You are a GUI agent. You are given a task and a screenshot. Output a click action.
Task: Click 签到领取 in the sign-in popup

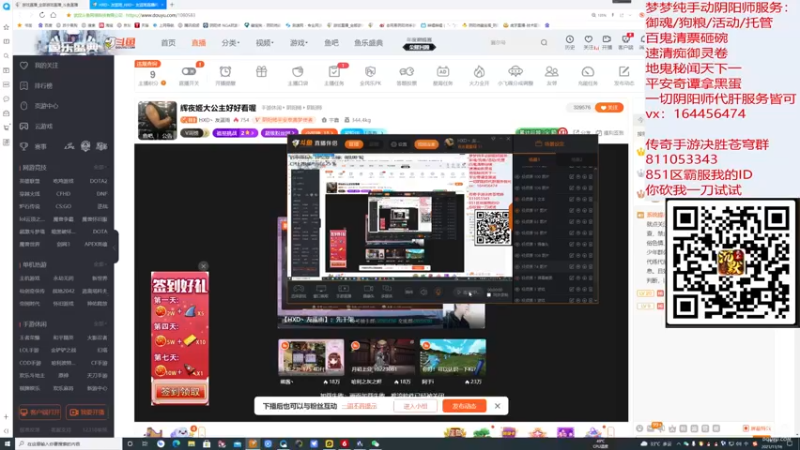point(180,392)
